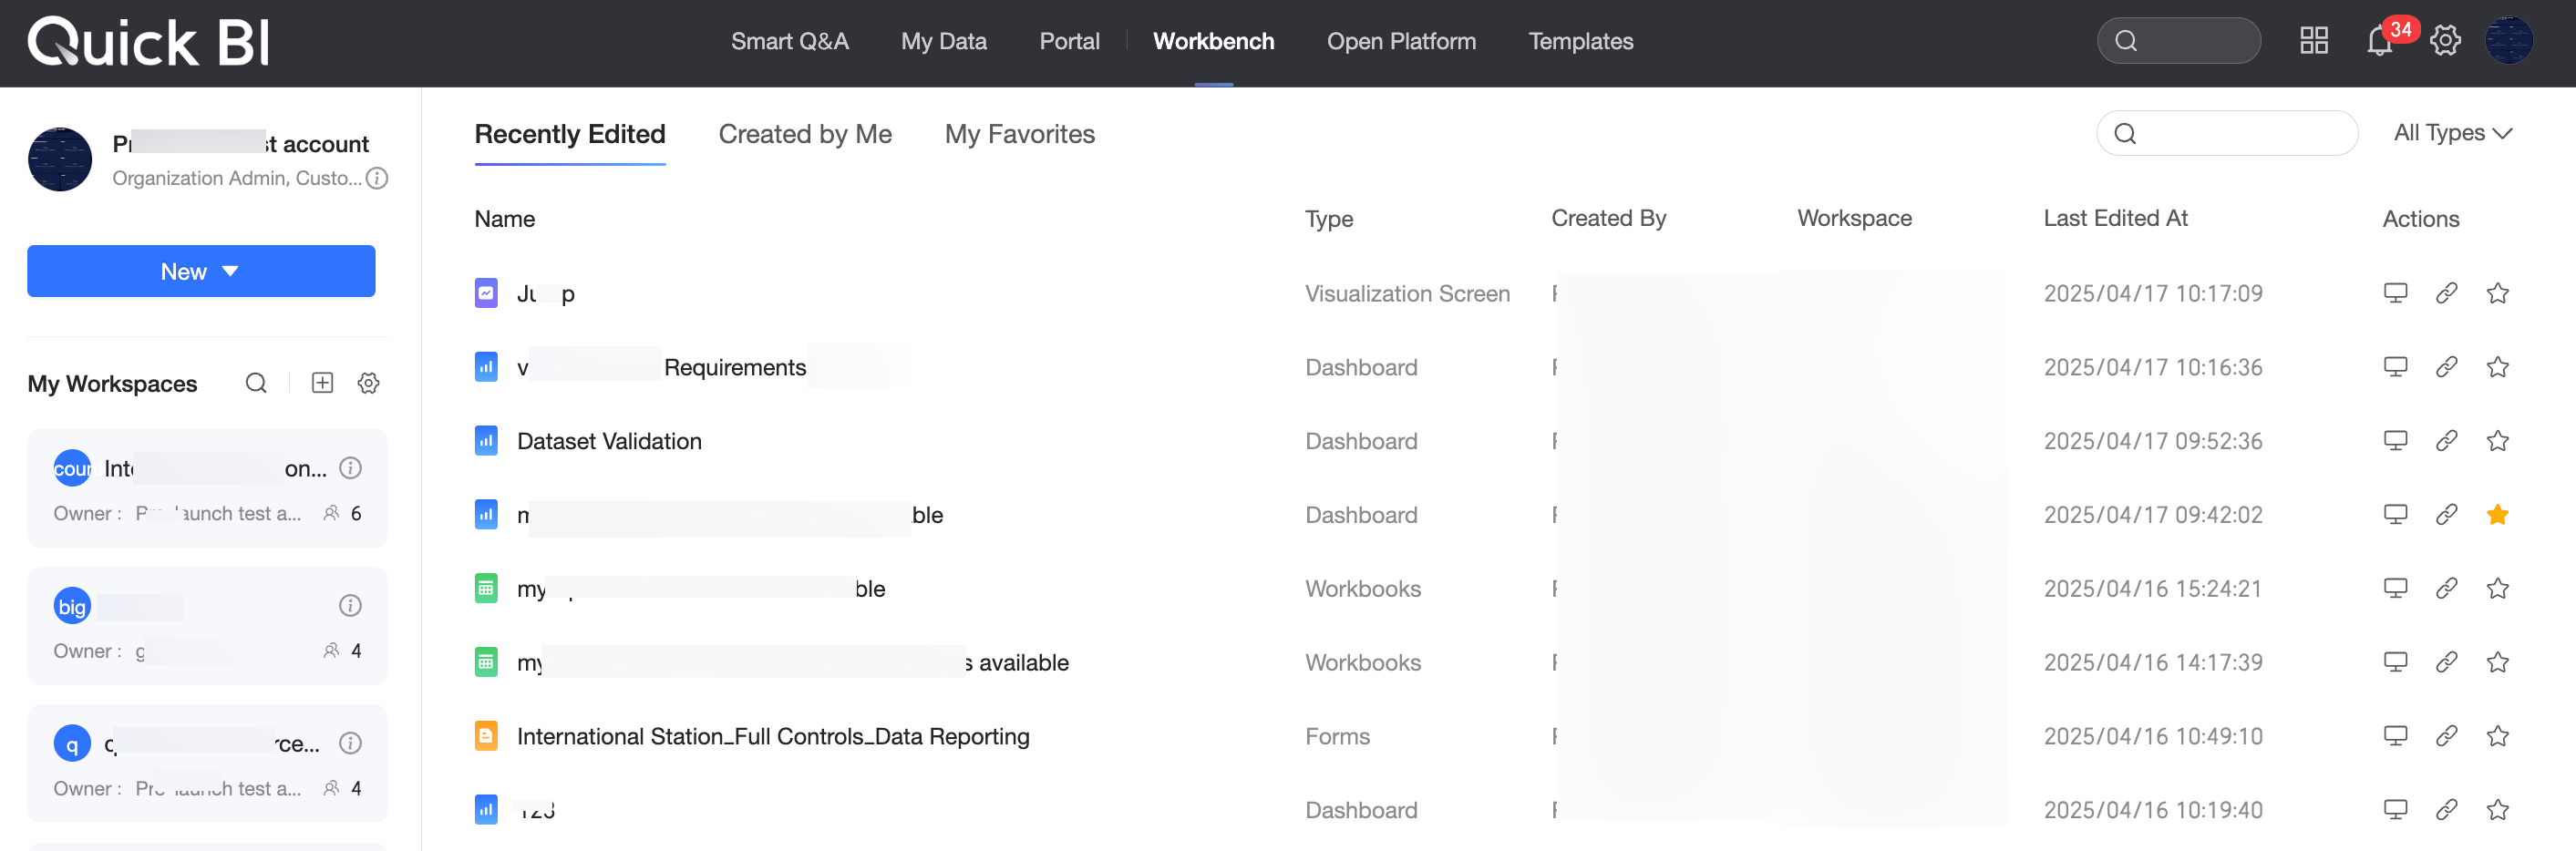The height and width of the screenshot is (851, 2576).
Task: Favorite the workbook edited 14:17:39
Action: click(x=2497, y=662)
